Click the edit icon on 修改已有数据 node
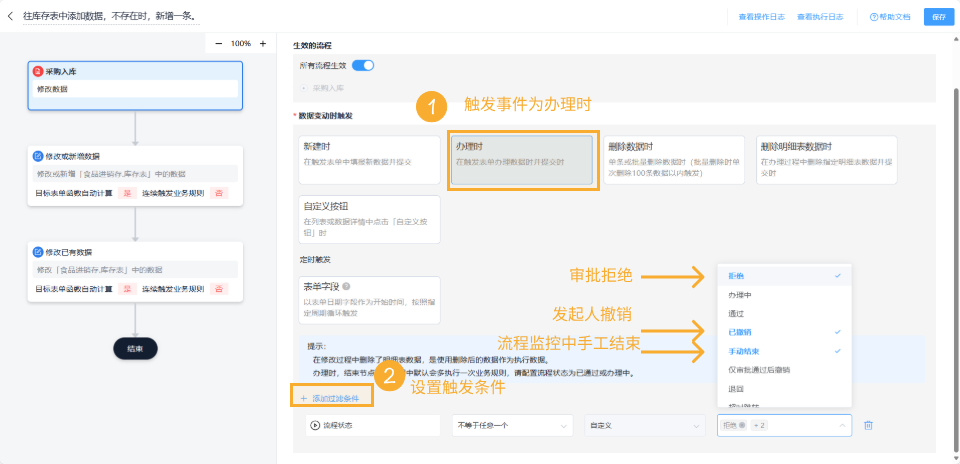Screen dimensions: 960x464 38,252
